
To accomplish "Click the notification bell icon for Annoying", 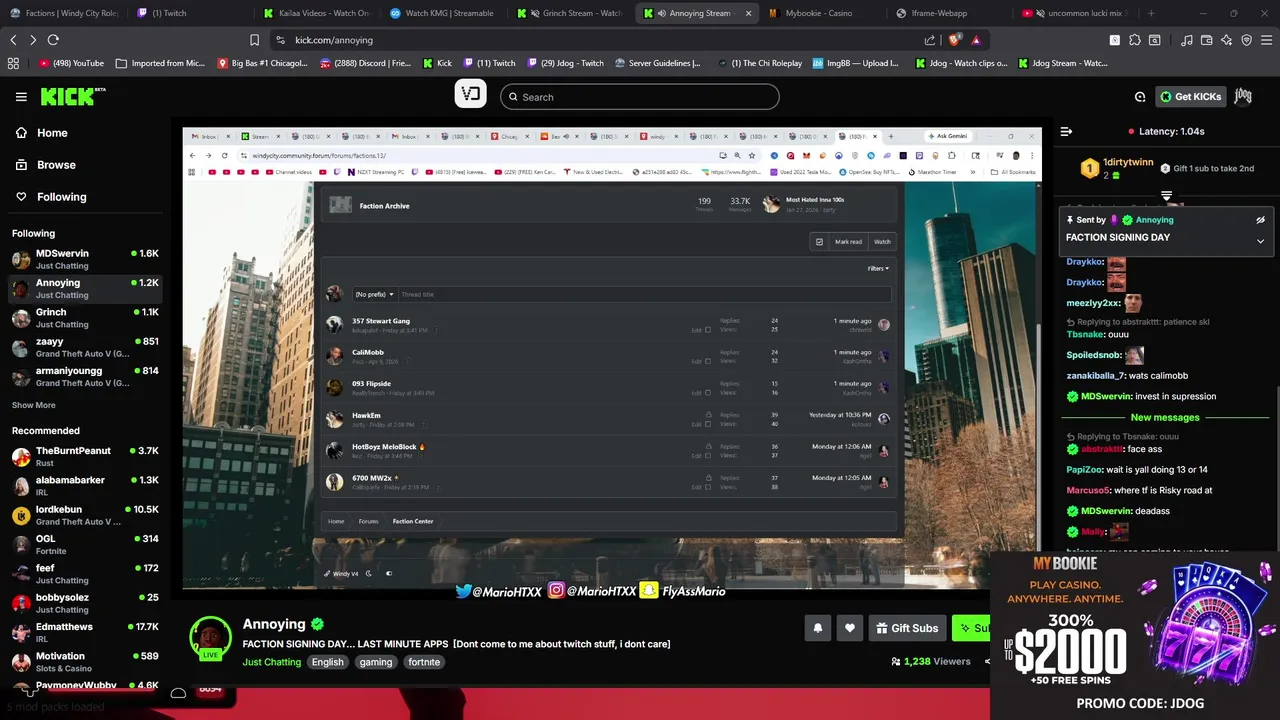I will coord(818,628).
